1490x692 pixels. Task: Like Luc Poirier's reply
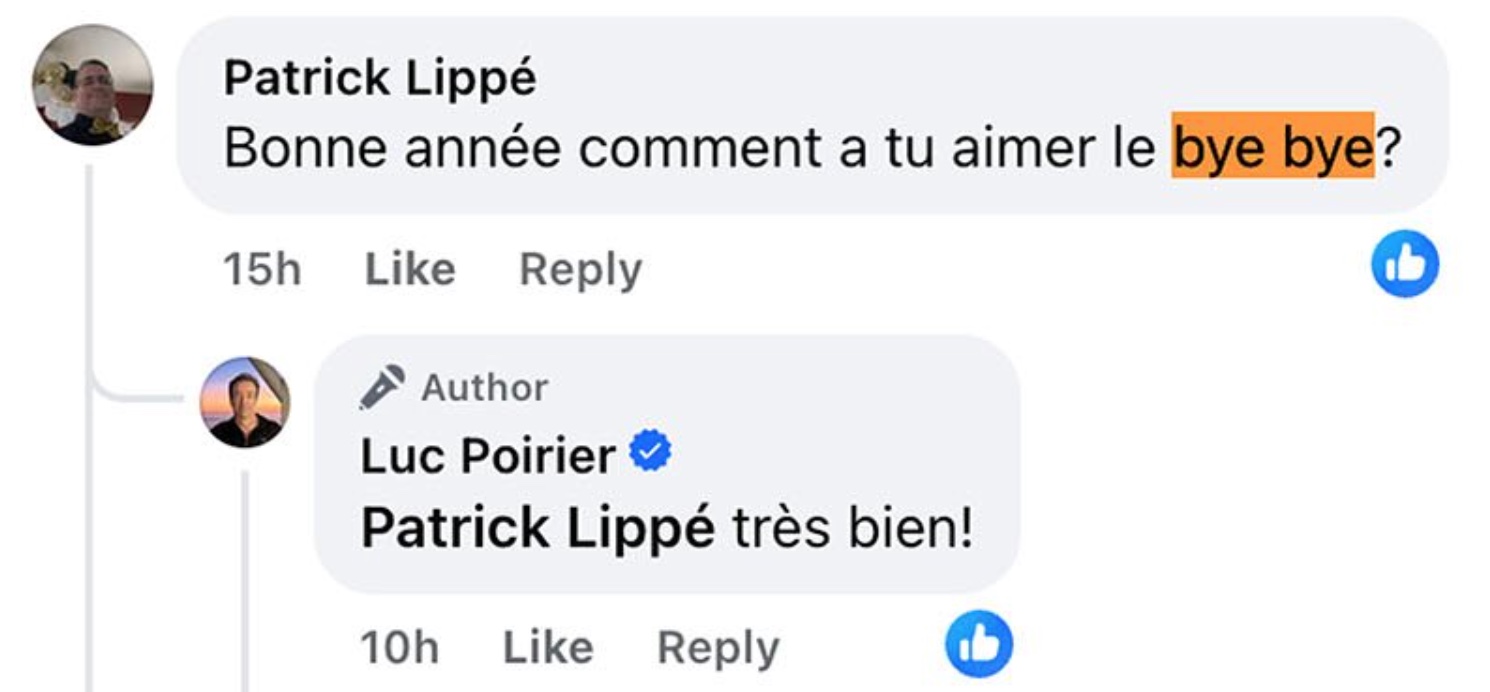point(547,648)
